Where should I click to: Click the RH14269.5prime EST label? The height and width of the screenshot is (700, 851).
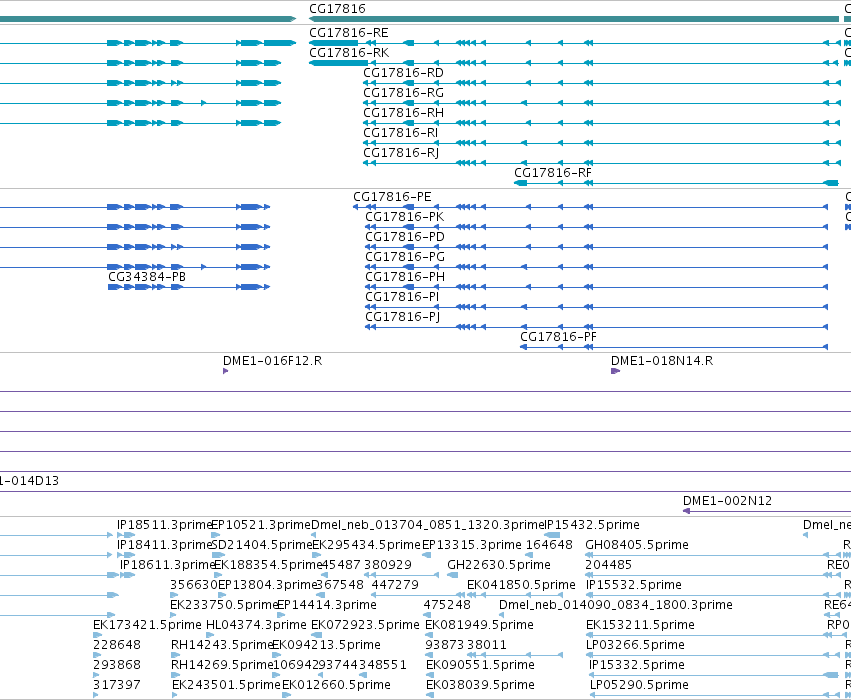[x=221, y=665]
